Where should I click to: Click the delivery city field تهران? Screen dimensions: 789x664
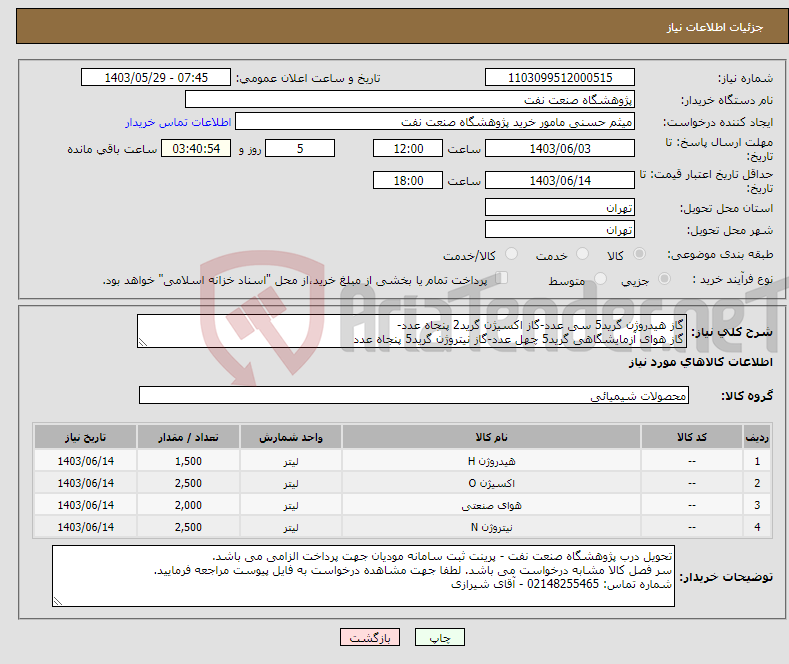[x=560, y=229]
